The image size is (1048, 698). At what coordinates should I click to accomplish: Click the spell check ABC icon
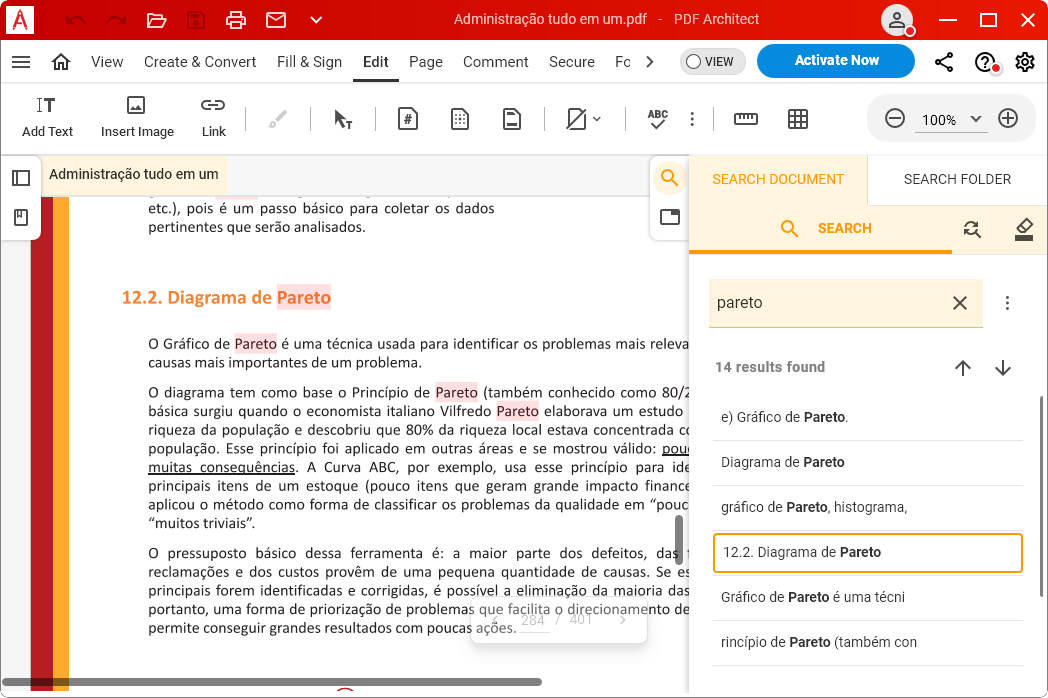(x=657, y=119)
